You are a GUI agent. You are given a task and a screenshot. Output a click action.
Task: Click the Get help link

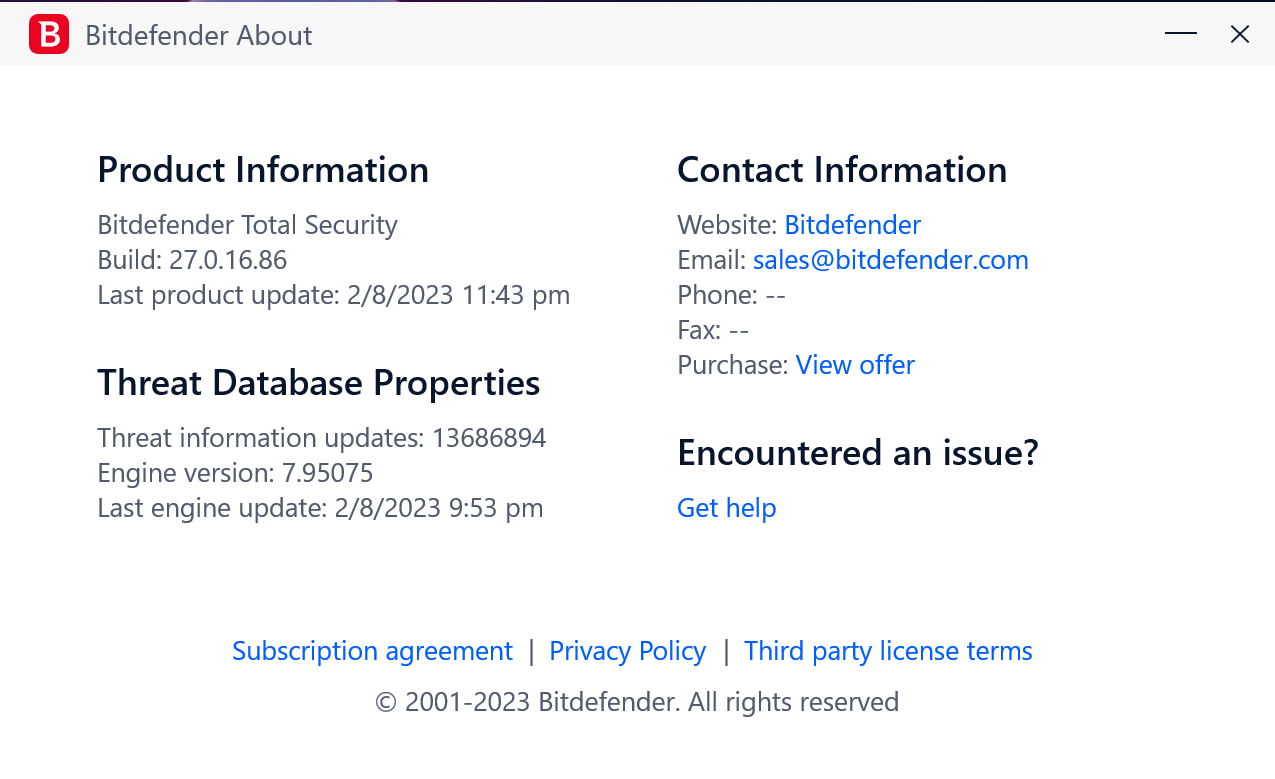(727, 508)
